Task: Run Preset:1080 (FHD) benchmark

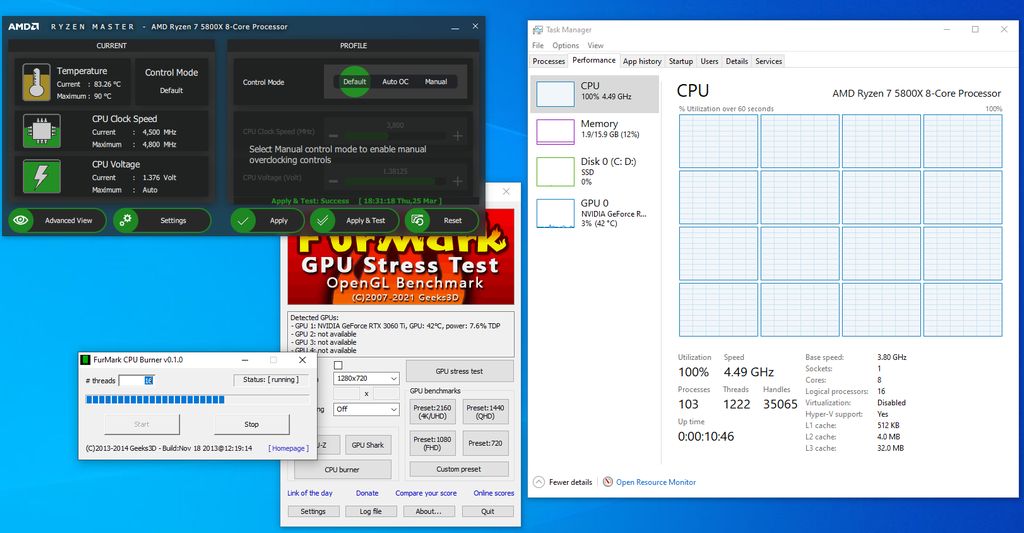Action: pos(432,444)
